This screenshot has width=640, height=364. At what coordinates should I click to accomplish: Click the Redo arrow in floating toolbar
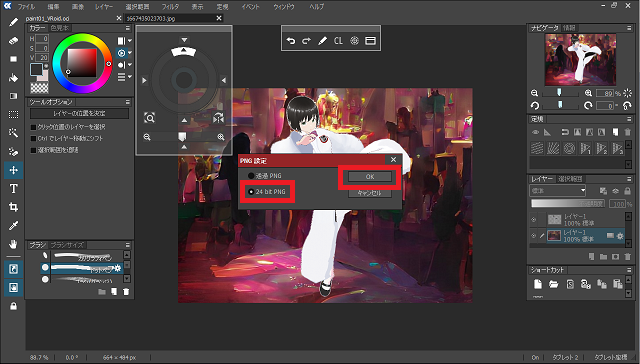306,41
